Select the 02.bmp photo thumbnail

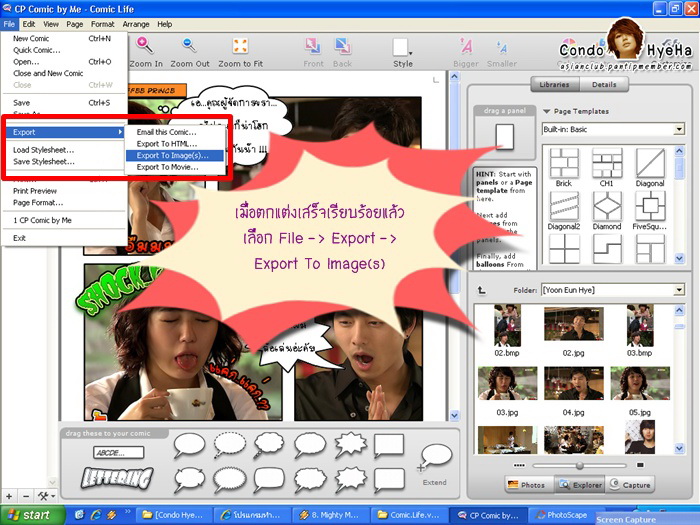(507, 326)
